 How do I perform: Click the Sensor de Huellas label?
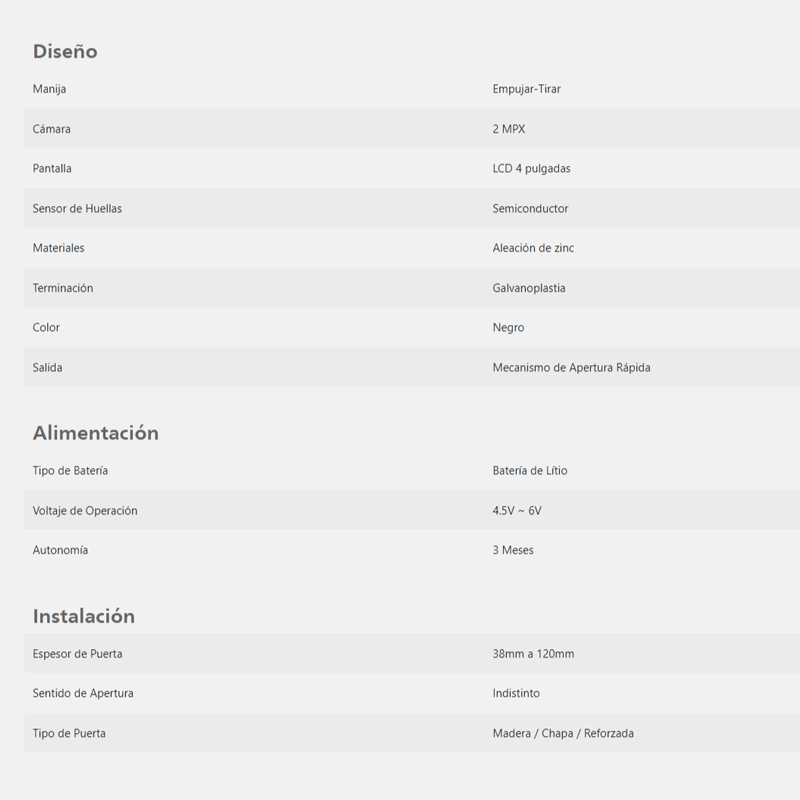tap(77, 208)
